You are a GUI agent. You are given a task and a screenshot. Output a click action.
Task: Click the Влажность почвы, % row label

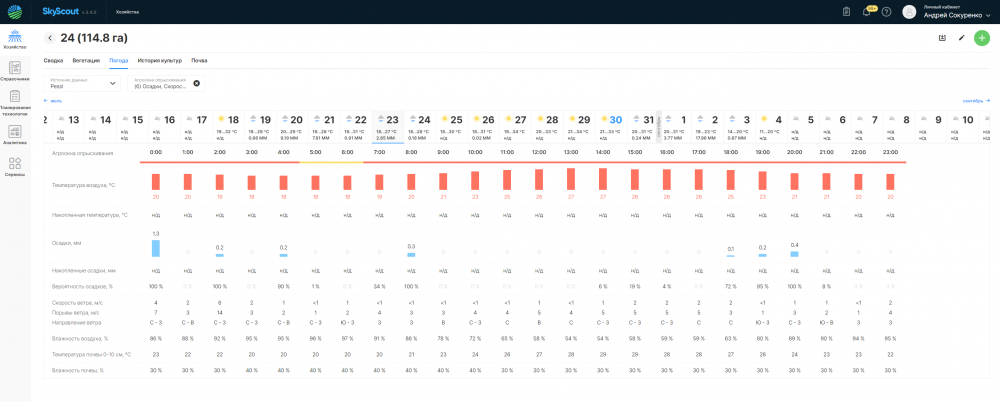point(78,370)
